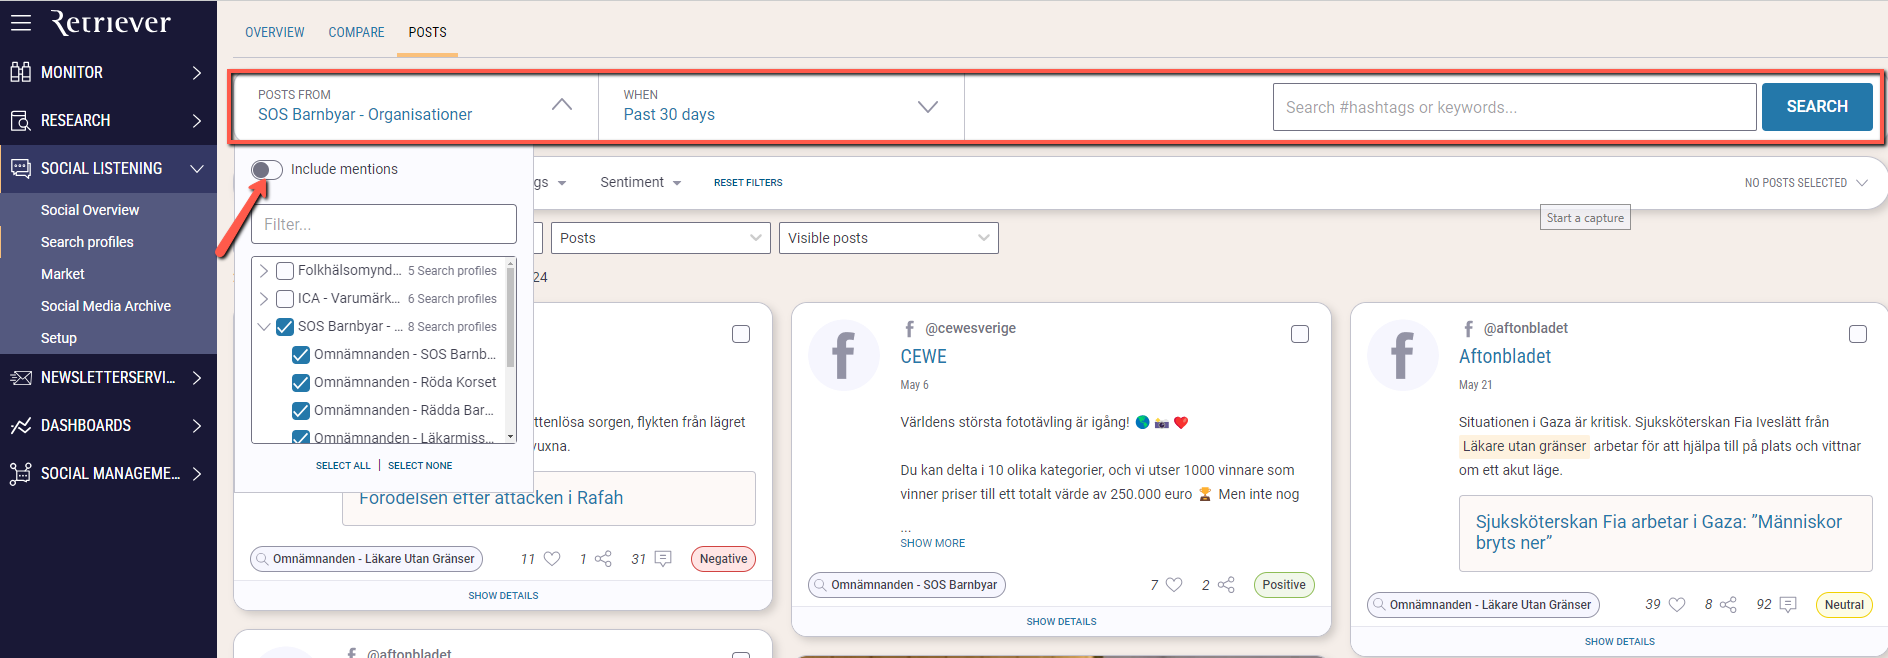Expand the No Posts Selected menu

point(1806,183)
